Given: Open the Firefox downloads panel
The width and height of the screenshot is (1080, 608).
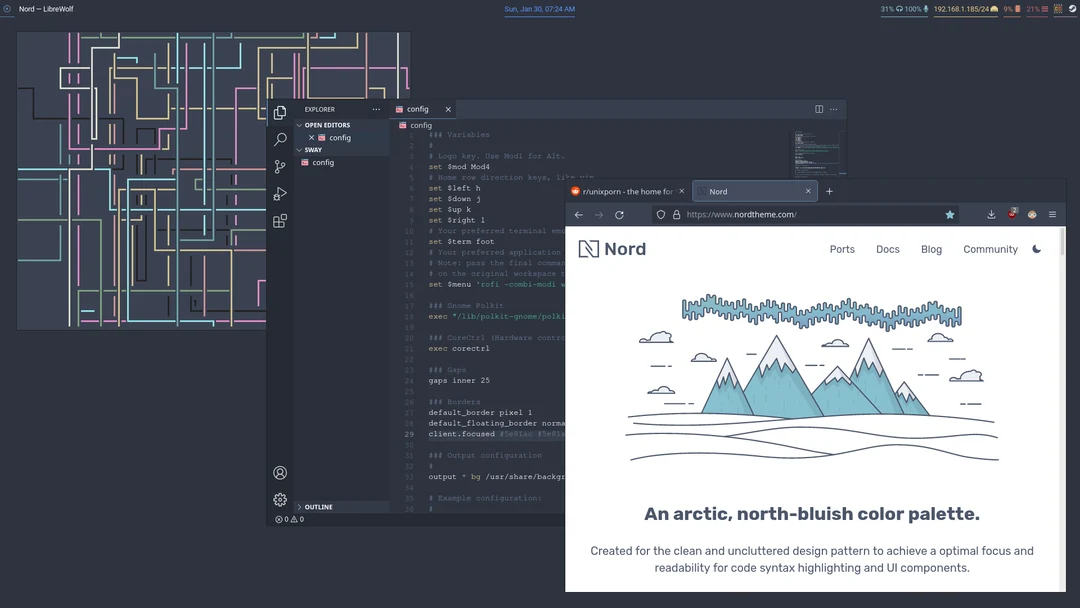Looking at the screenshot, I should click(991, 215).
